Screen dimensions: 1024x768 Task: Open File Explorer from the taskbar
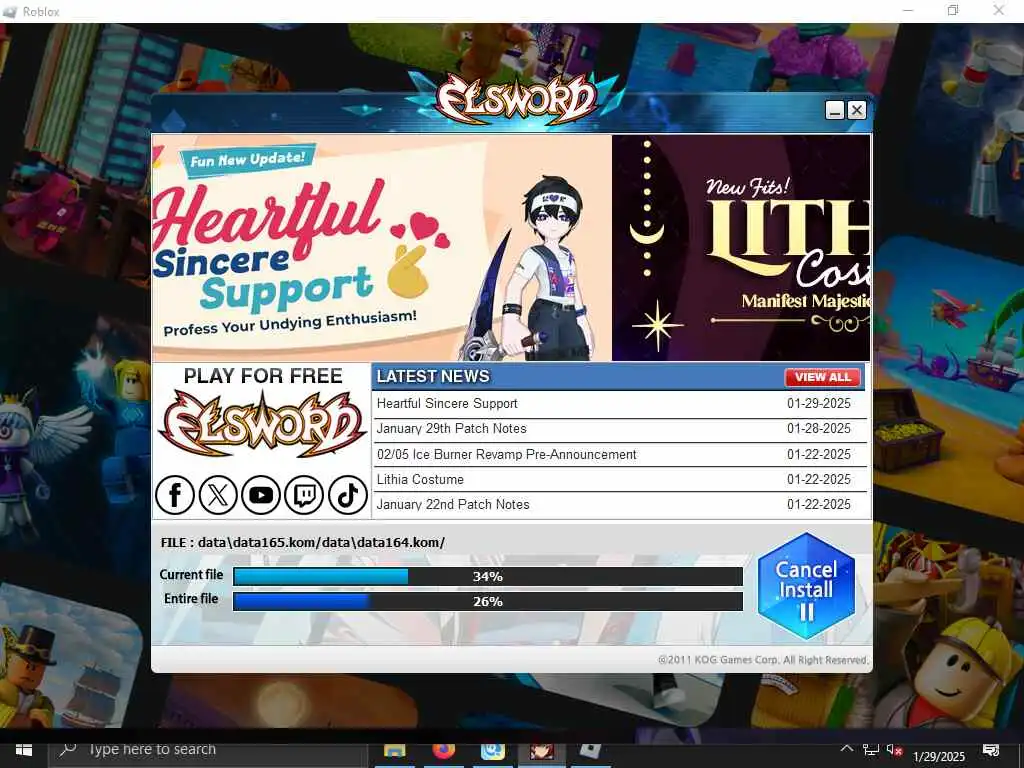point(394,752)
